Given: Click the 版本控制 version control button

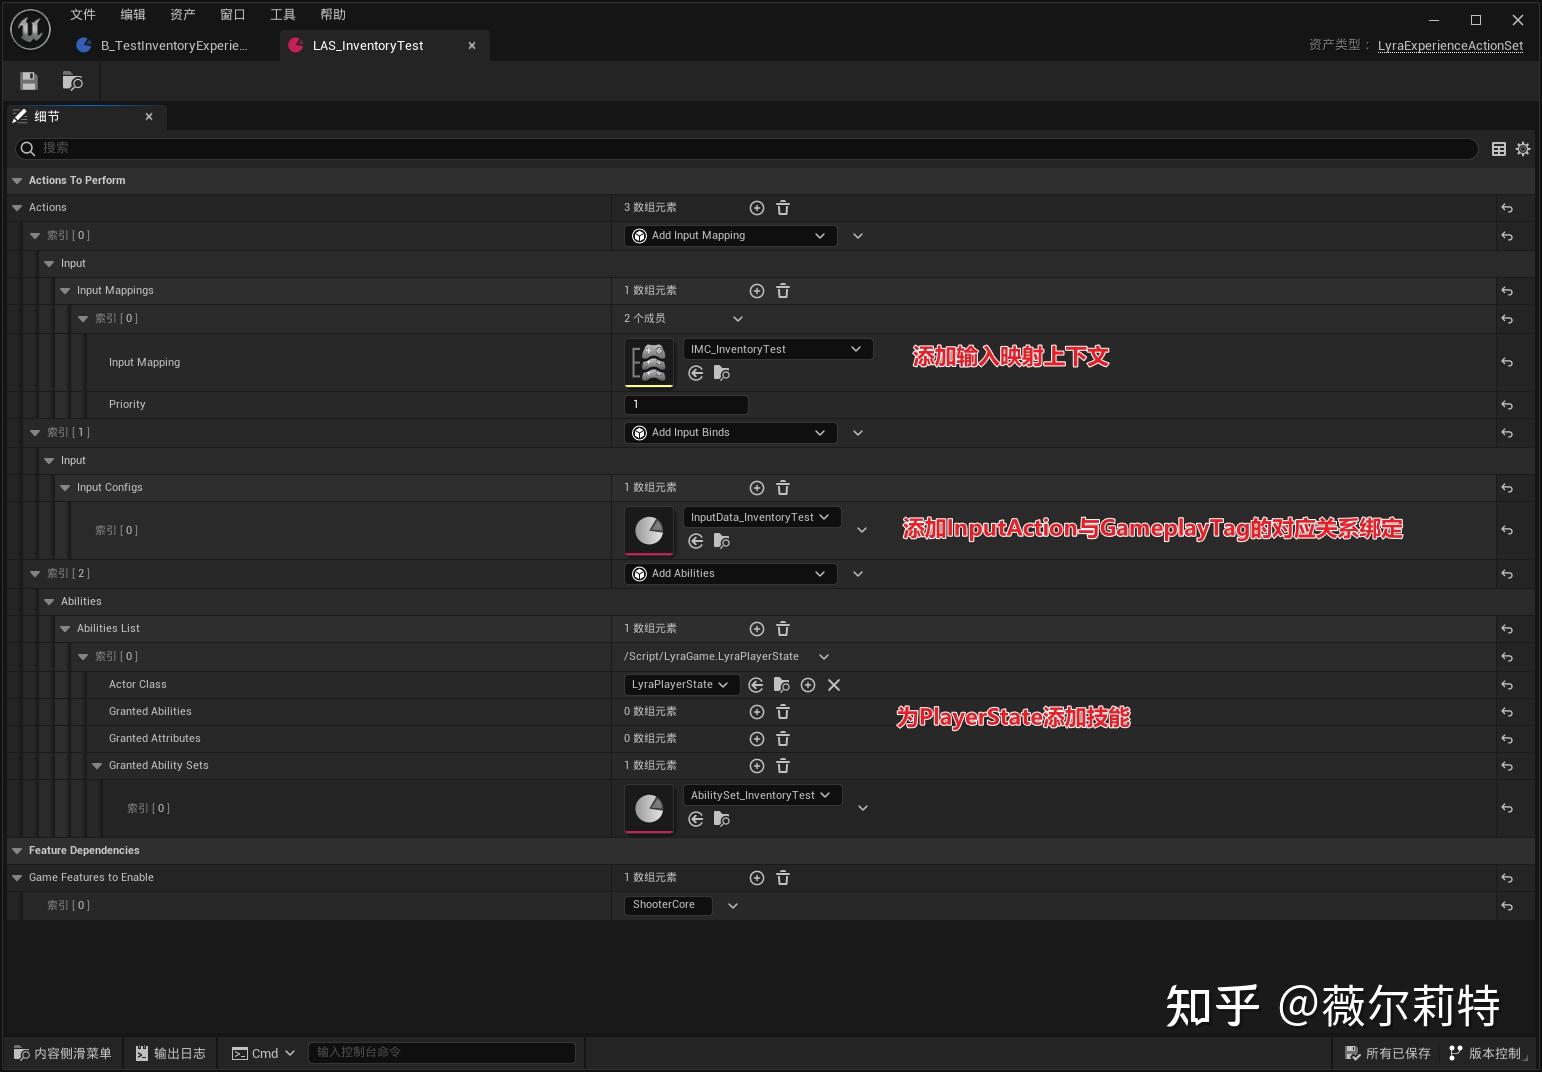Looking at the screenshot, I should pos(1489,1052).
